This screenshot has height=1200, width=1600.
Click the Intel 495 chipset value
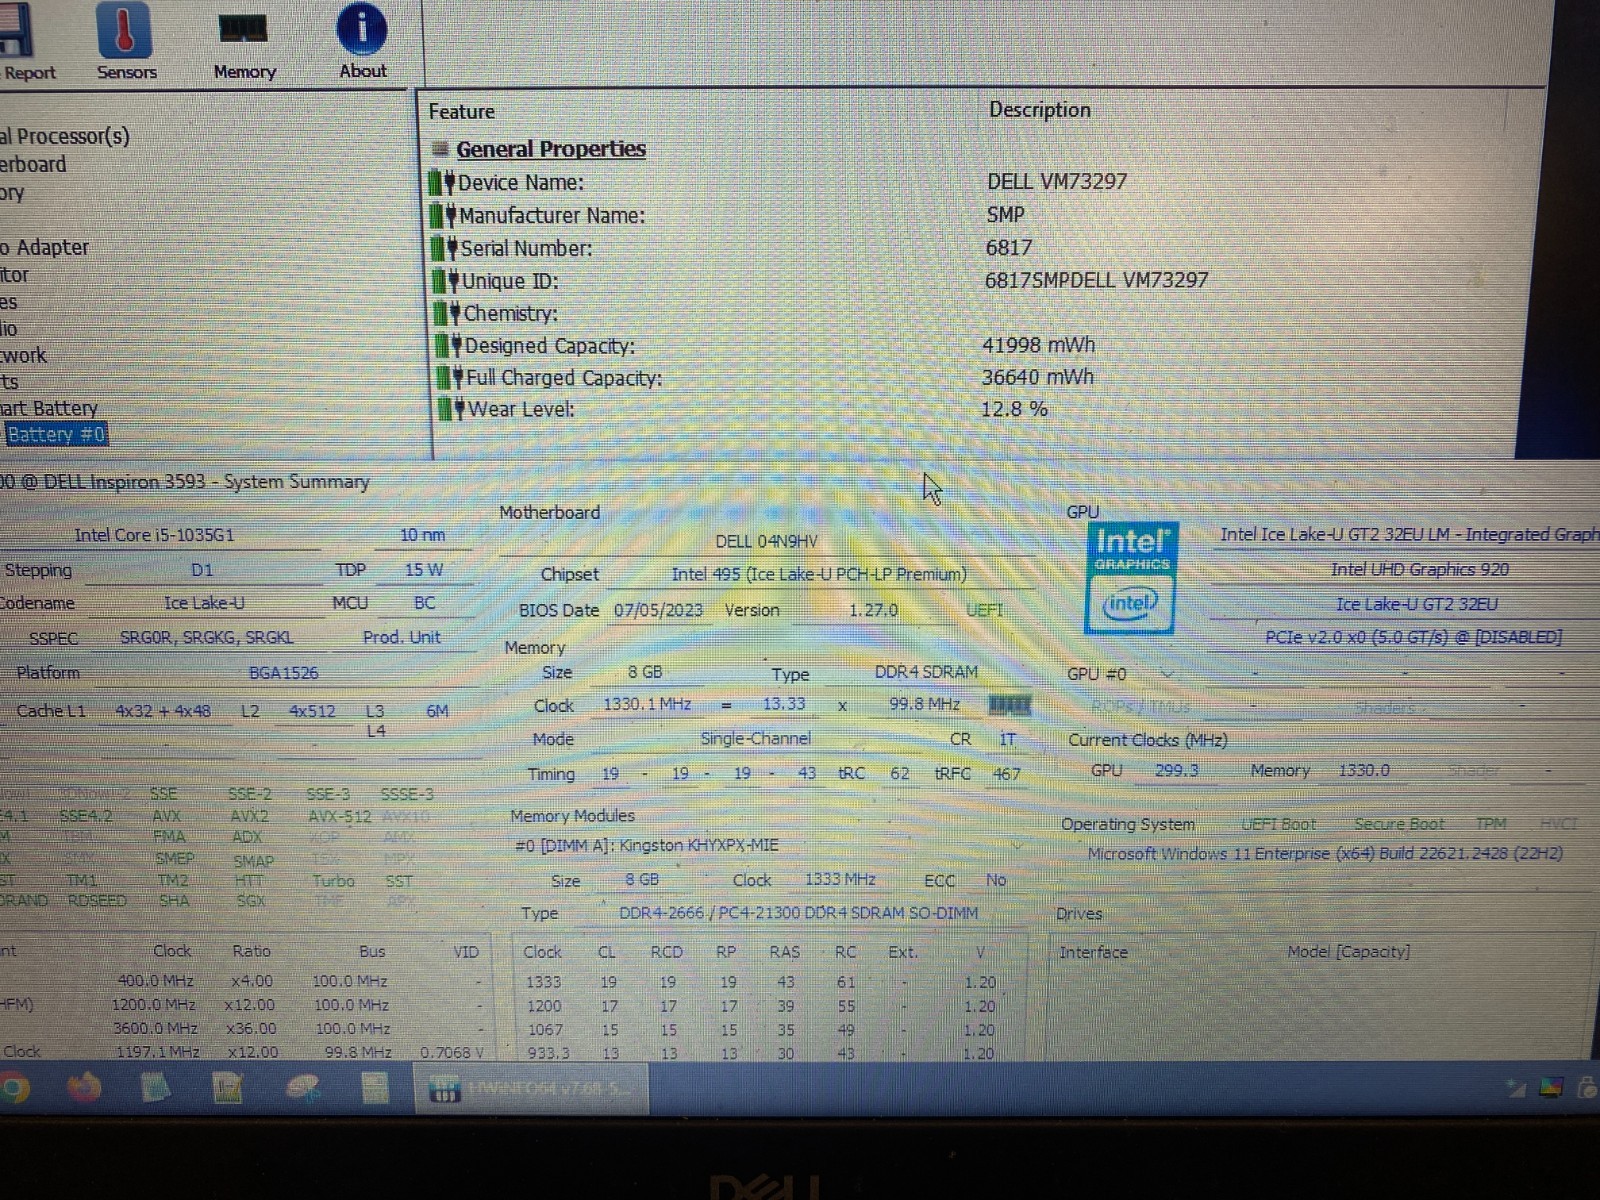coord(819,575)
